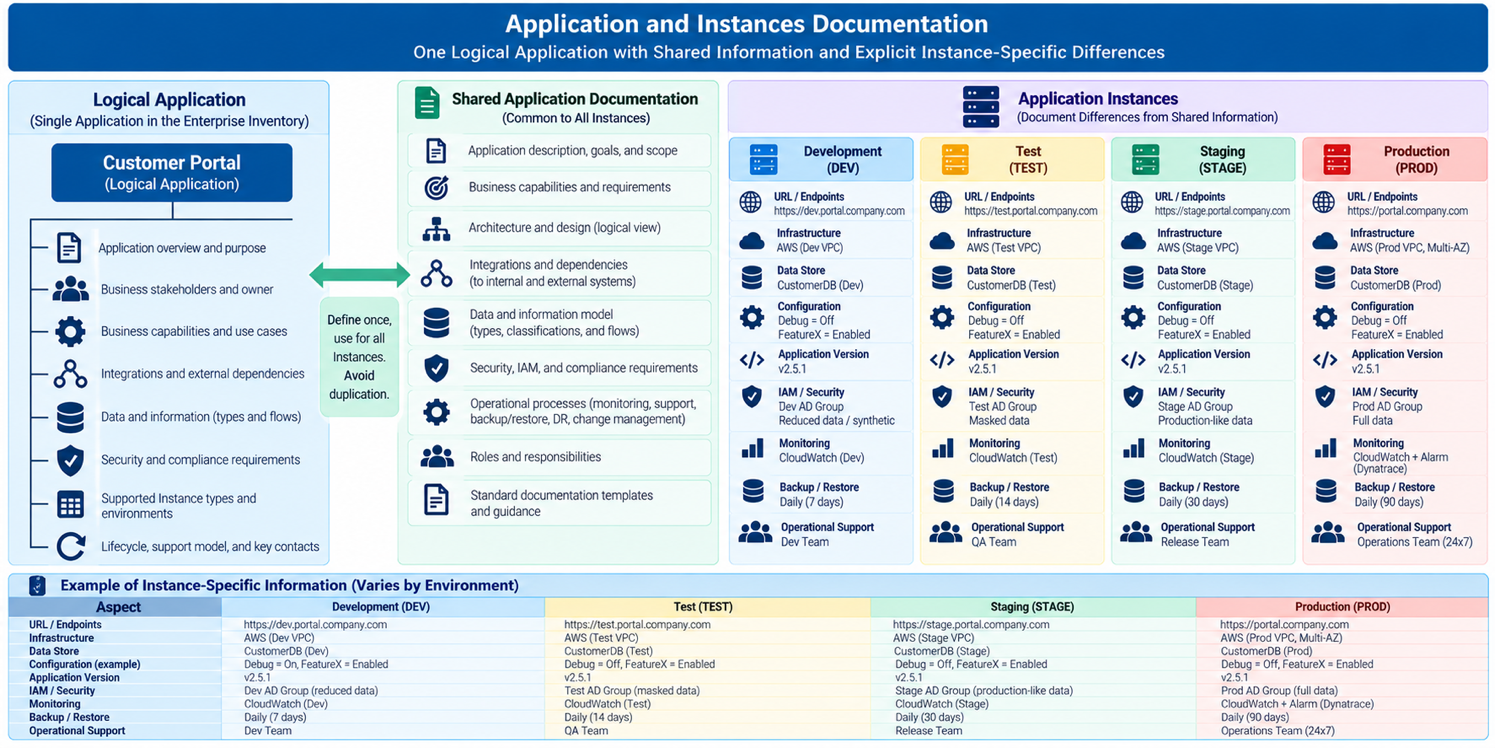Click the bar chart icon beside CloudWatch (Stage)
The height and width of the screenshot is (748, 1495).
coord(1134,449)
